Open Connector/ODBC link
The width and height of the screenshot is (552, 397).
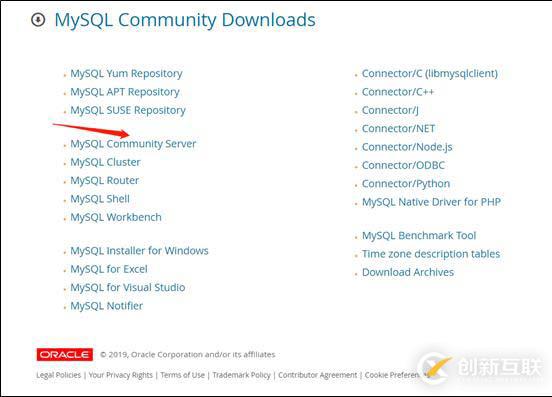[403, 165]
